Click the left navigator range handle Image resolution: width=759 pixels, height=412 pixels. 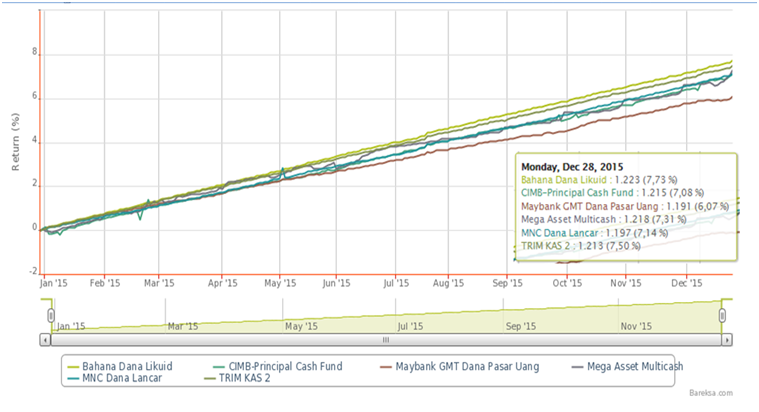pos(50,315)
